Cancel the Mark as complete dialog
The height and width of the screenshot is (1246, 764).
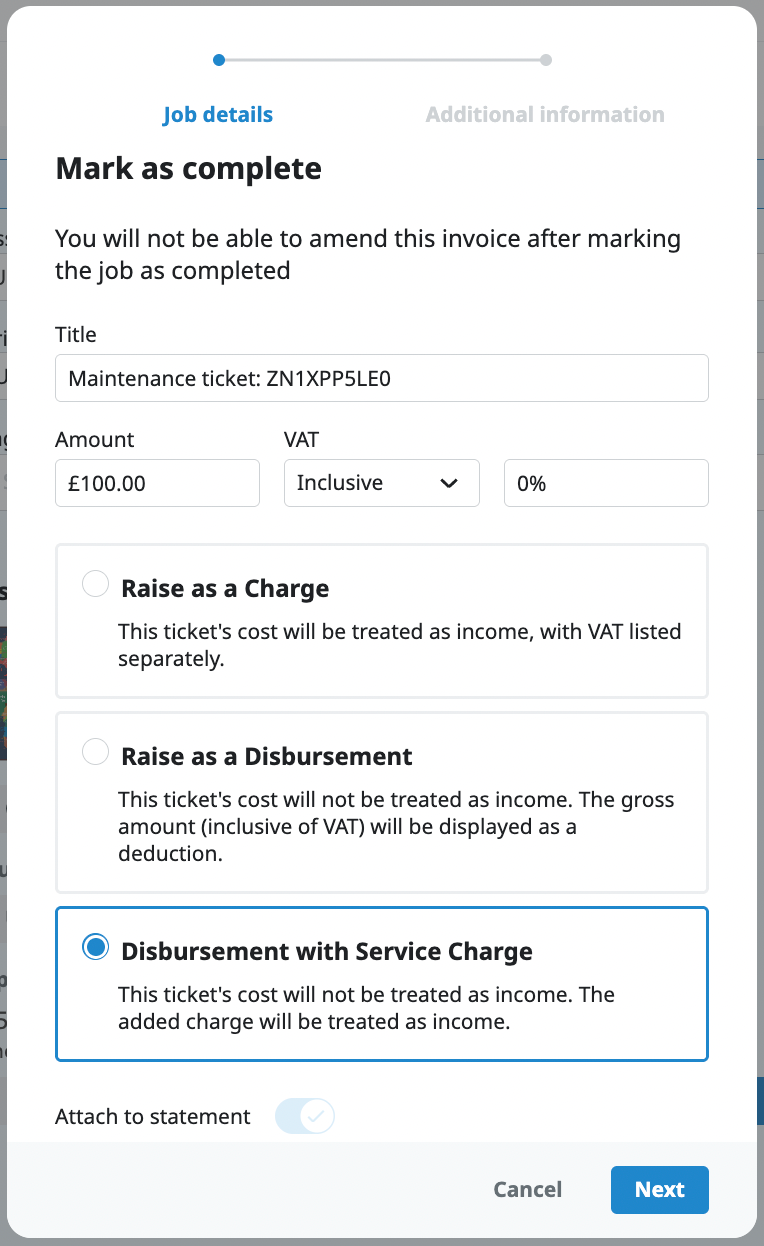click(x=527, y=1190)
